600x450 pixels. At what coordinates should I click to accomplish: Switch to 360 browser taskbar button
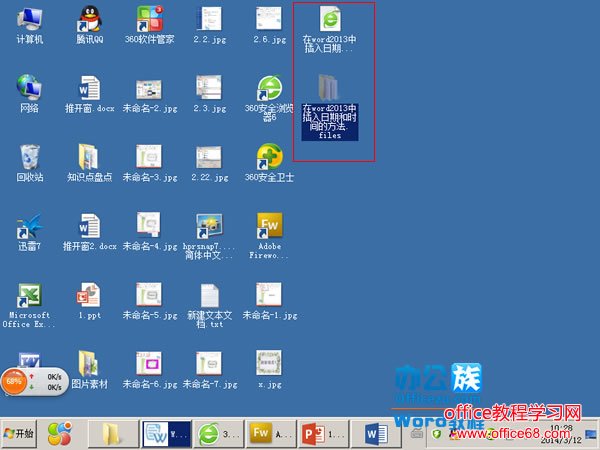click(x=218, y=434)
